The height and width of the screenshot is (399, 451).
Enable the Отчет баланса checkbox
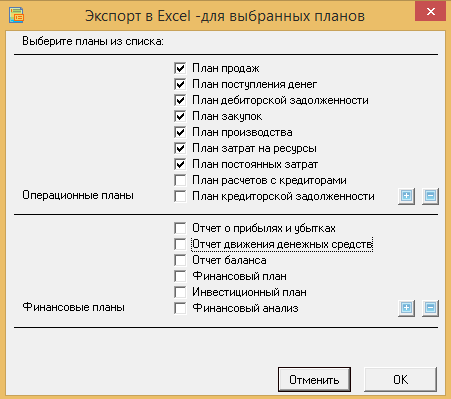coord(180,260)
